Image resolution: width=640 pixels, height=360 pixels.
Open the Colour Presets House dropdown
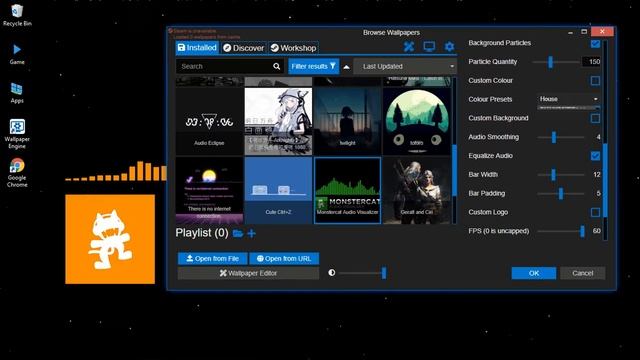569,99
